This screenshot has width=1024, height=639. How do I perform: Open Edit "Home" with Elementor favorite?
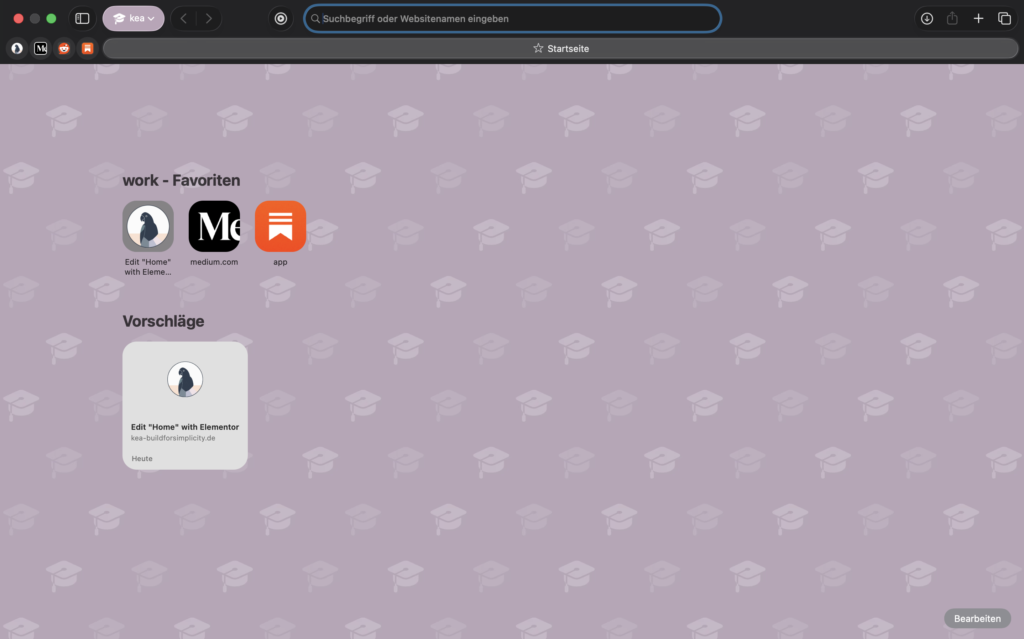148,226
